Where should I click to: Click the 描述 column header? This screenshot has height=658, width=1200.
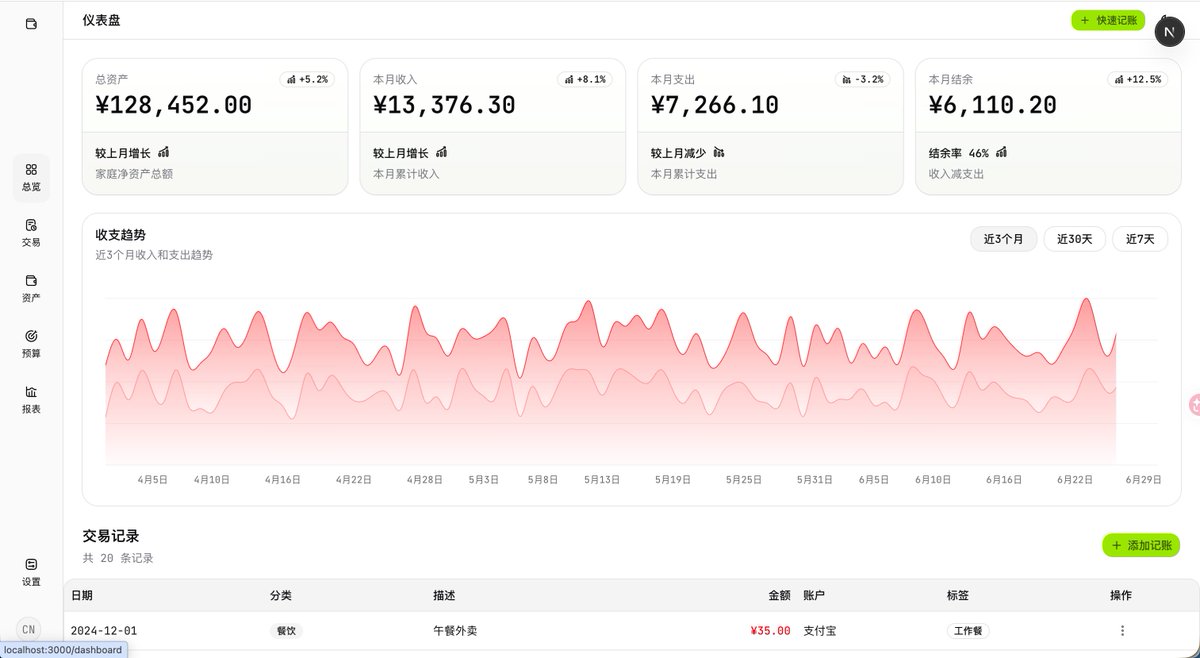click(444, 595)
